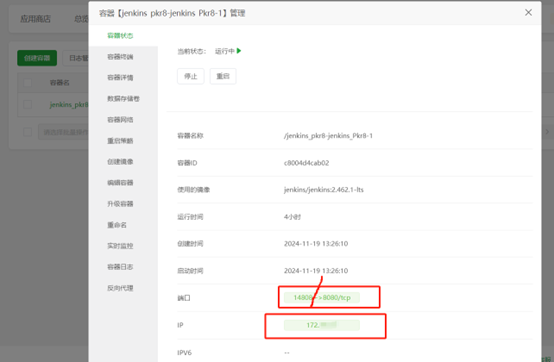554x362 pixels.
Task: Click the 启动时间 timestamp value
Action: tap(316, 271)
